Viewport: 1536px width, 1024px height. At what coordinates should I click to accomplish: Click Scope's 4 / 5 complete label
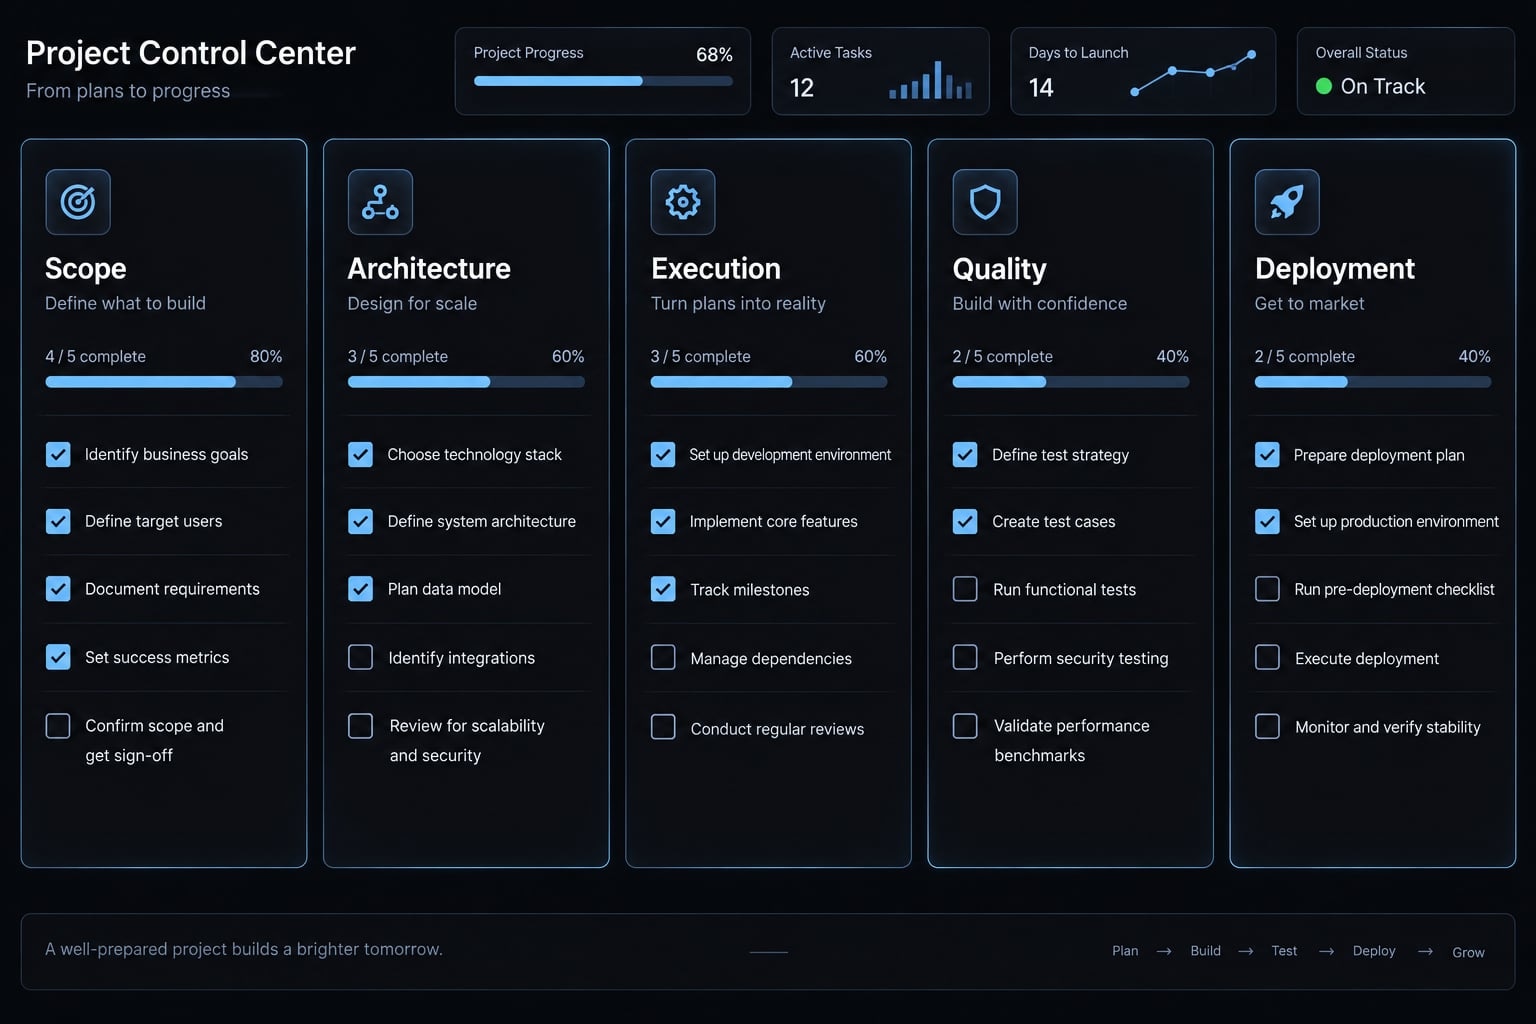(x=95, y=356)
